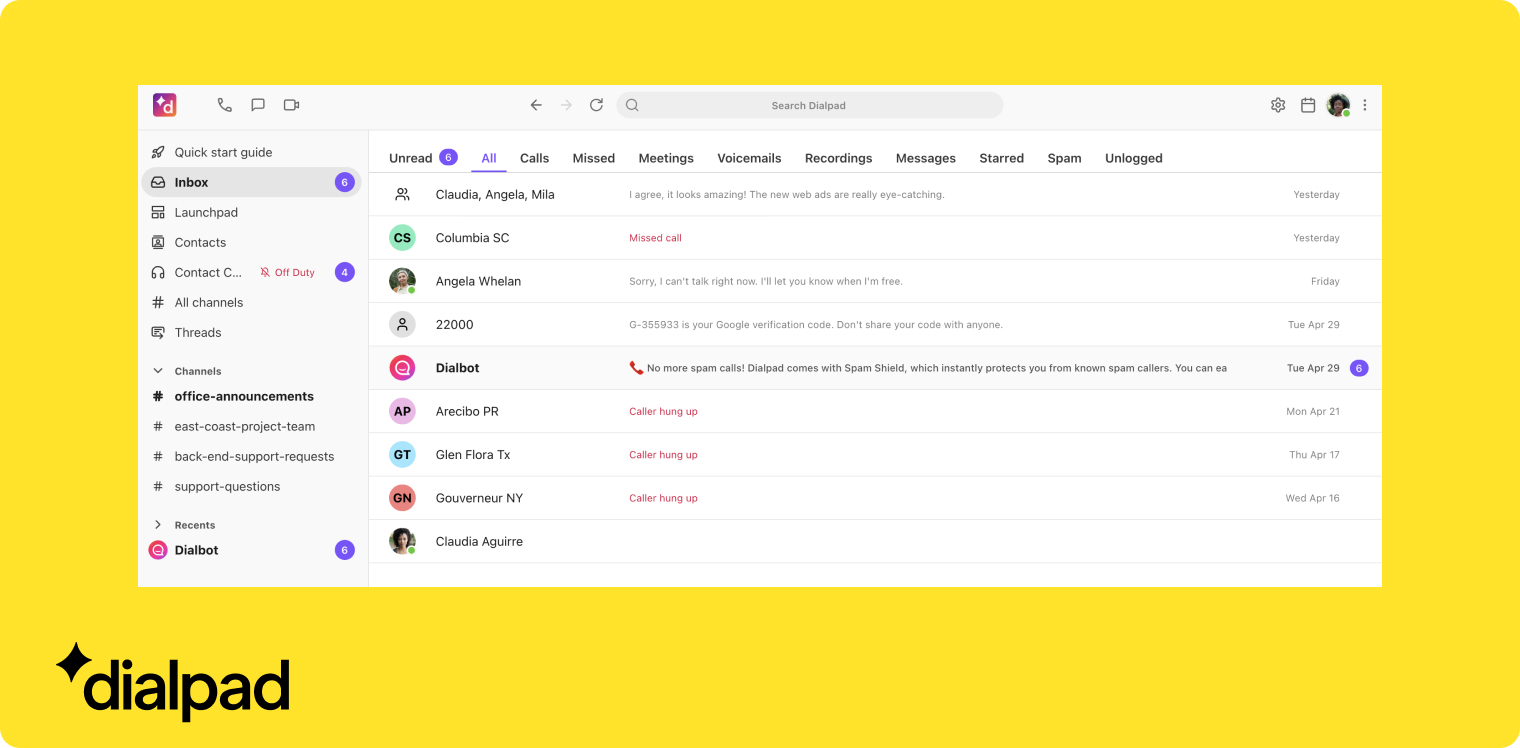Reload the page with the refresh icon
1520x748 pixels.
(x=596, y=105)
